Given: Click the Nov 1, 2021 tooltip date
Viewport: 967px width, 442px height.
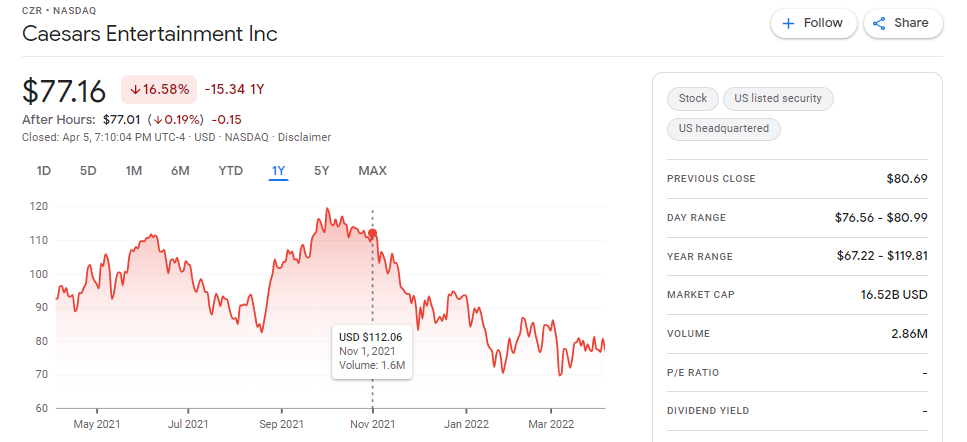Looking at the screenshot, I should (367, 351).
